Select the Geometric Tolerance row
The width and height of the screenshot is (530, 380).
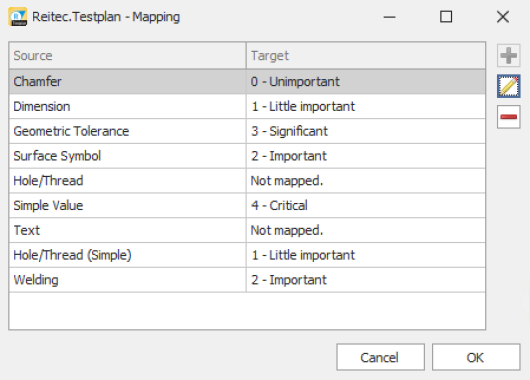[x=247, y=131]
